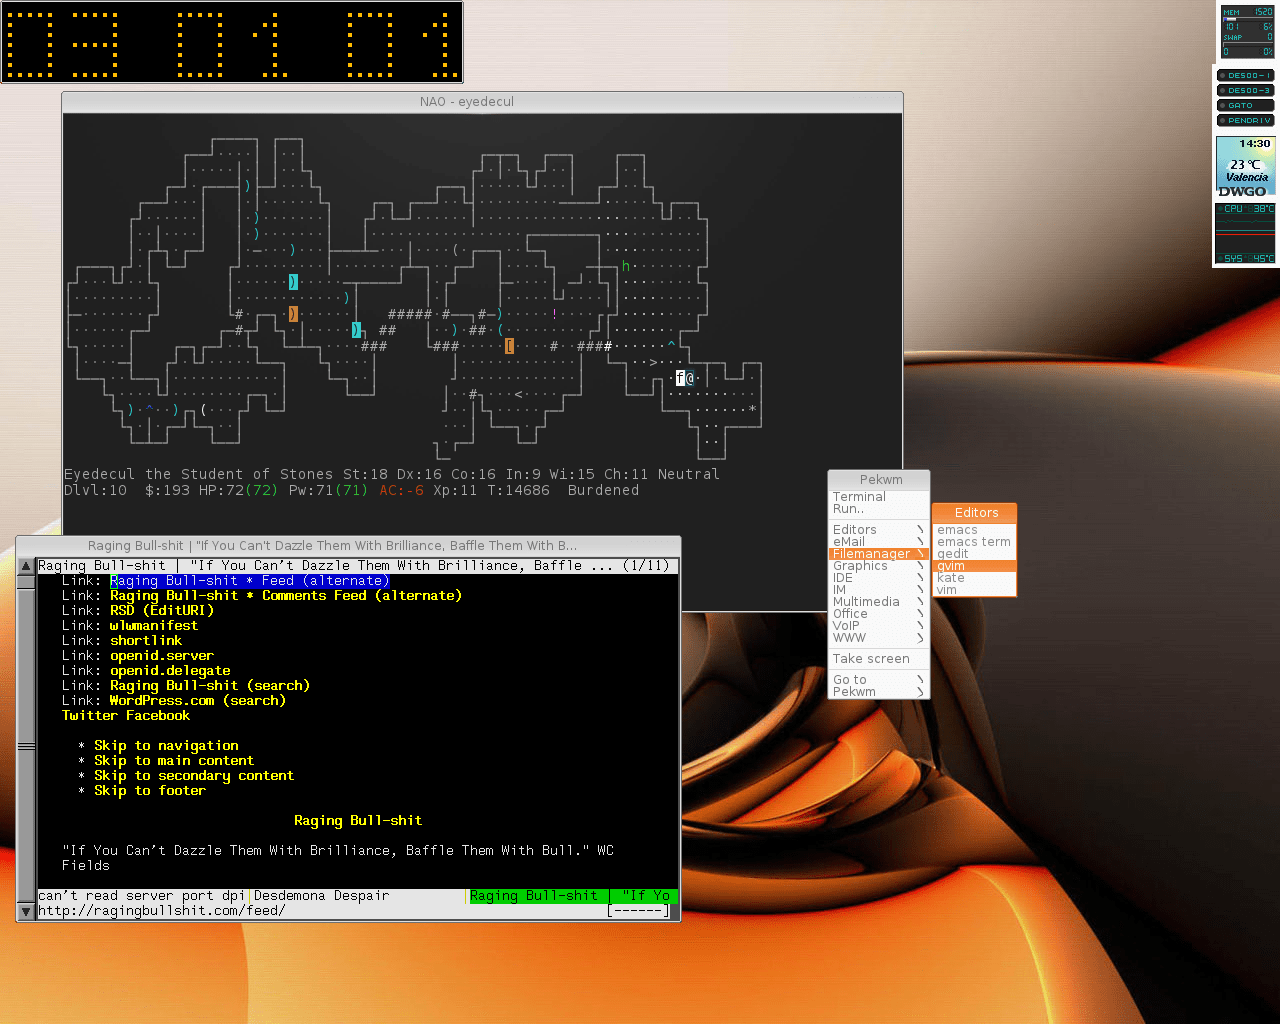Click the feed URL in the browser status line
This screenshot has height=1024, width=1280.
[162, 911]
